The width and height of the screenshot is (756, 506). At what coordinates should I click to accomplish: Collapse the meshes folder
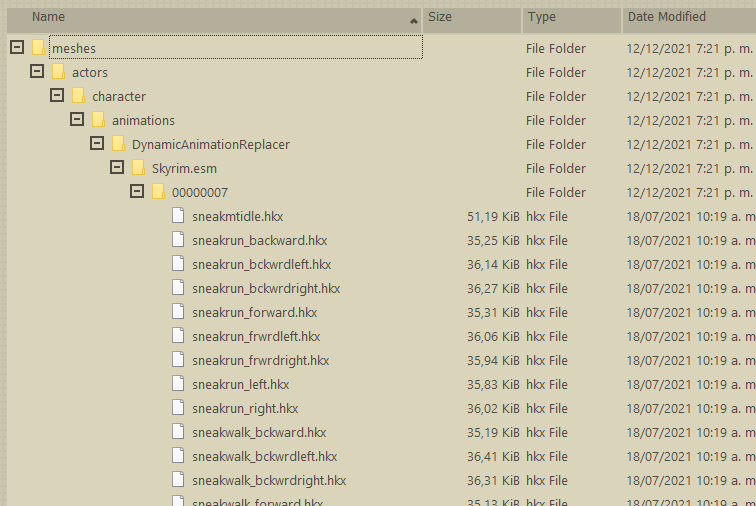(17, 47)
